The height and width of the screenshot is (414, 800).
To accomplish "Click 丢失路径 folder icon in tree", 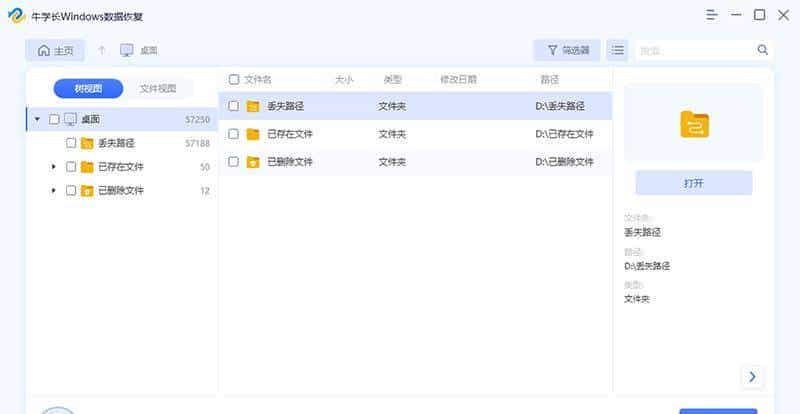I will [87, 143].
